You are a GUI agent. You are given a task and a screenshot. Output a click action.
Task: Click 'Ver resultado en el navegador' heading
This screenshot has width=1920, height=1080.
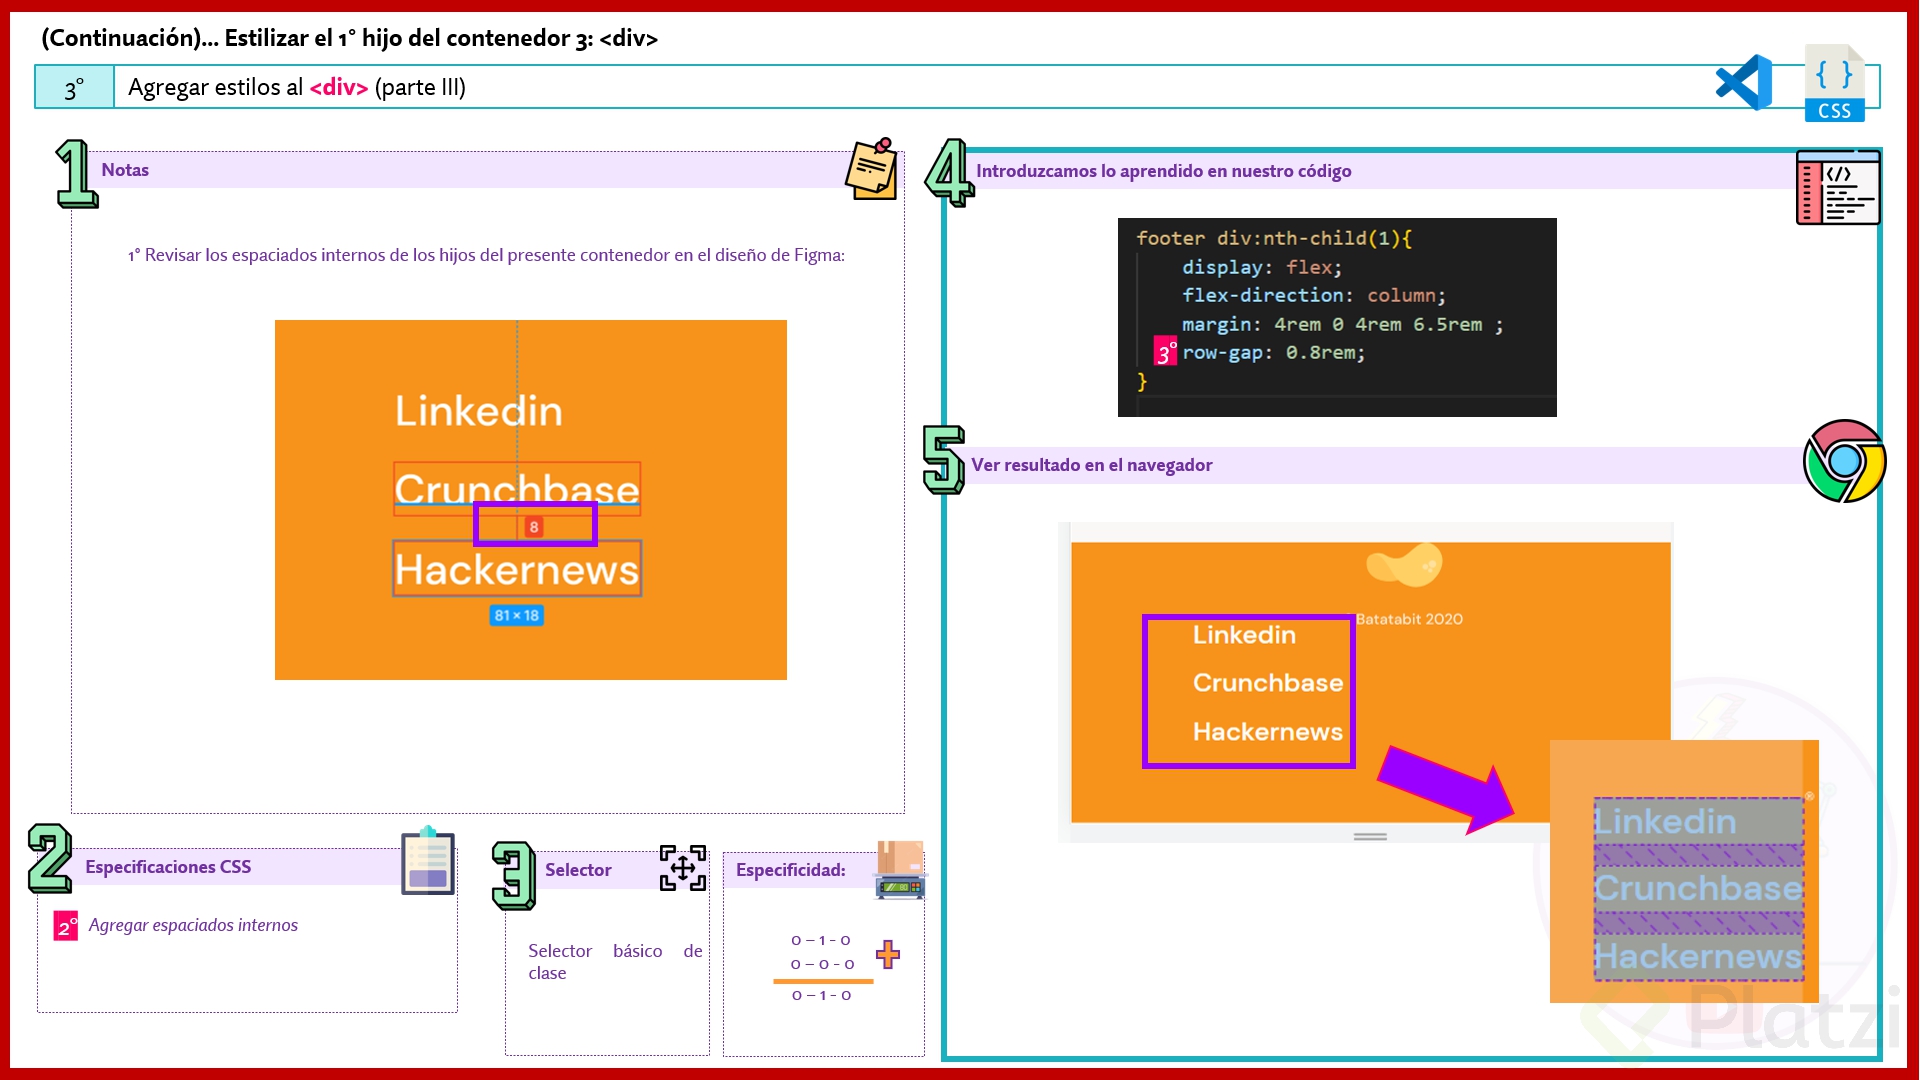click(x=1092, y=465)
